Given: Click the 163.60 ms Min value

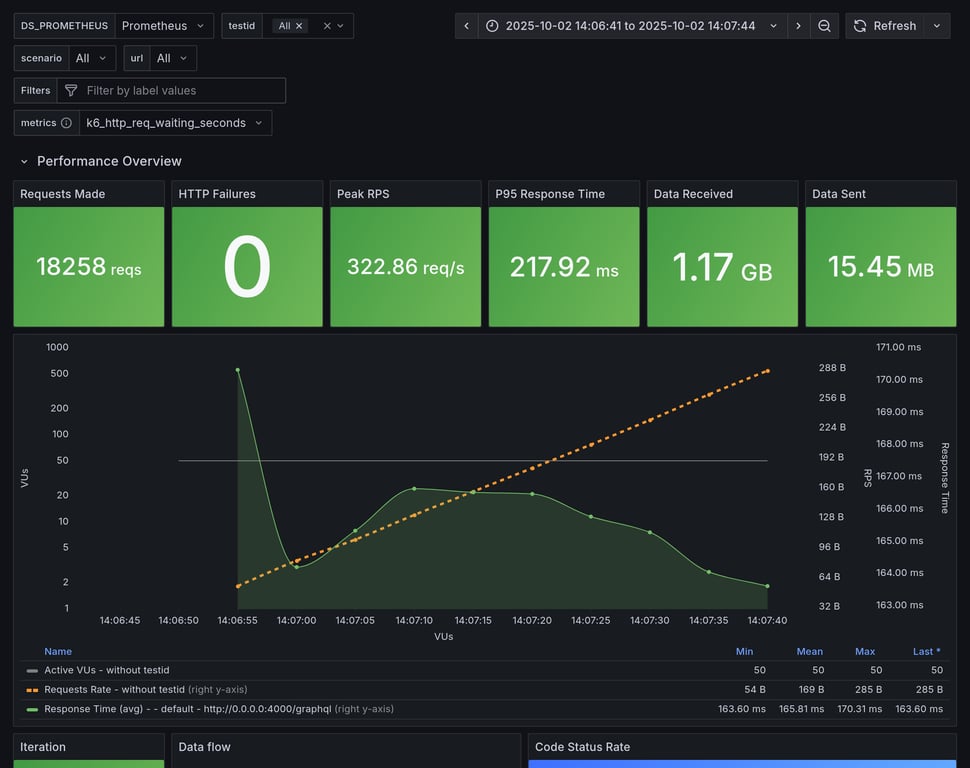Looking at the screenshot, I should coord(742,709).
